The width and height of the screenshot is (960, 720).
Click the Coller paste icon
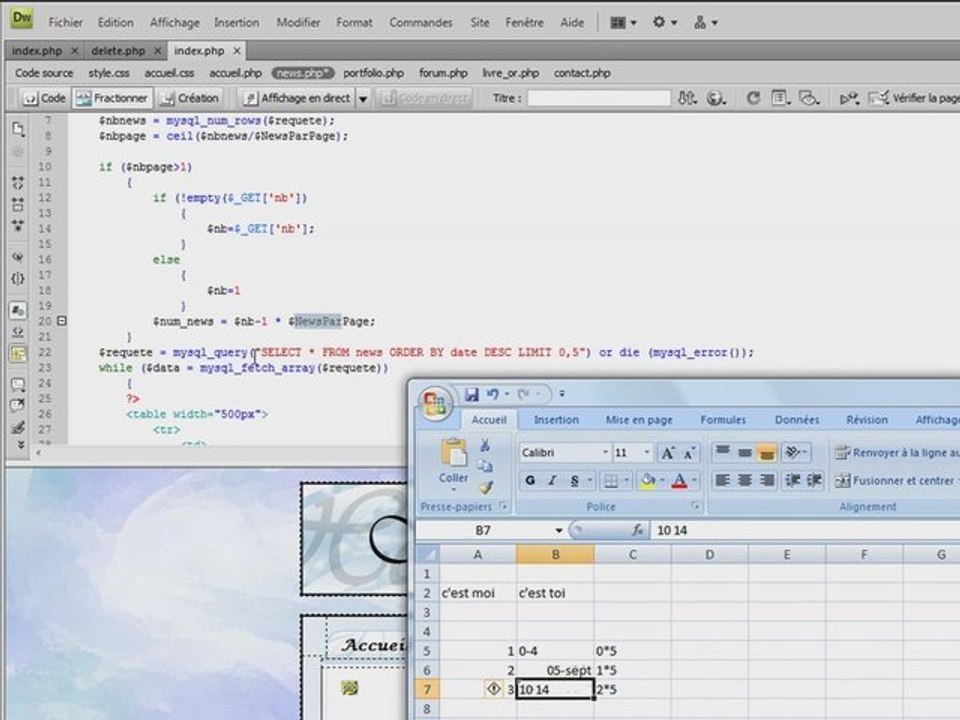(x=454, y=453)
